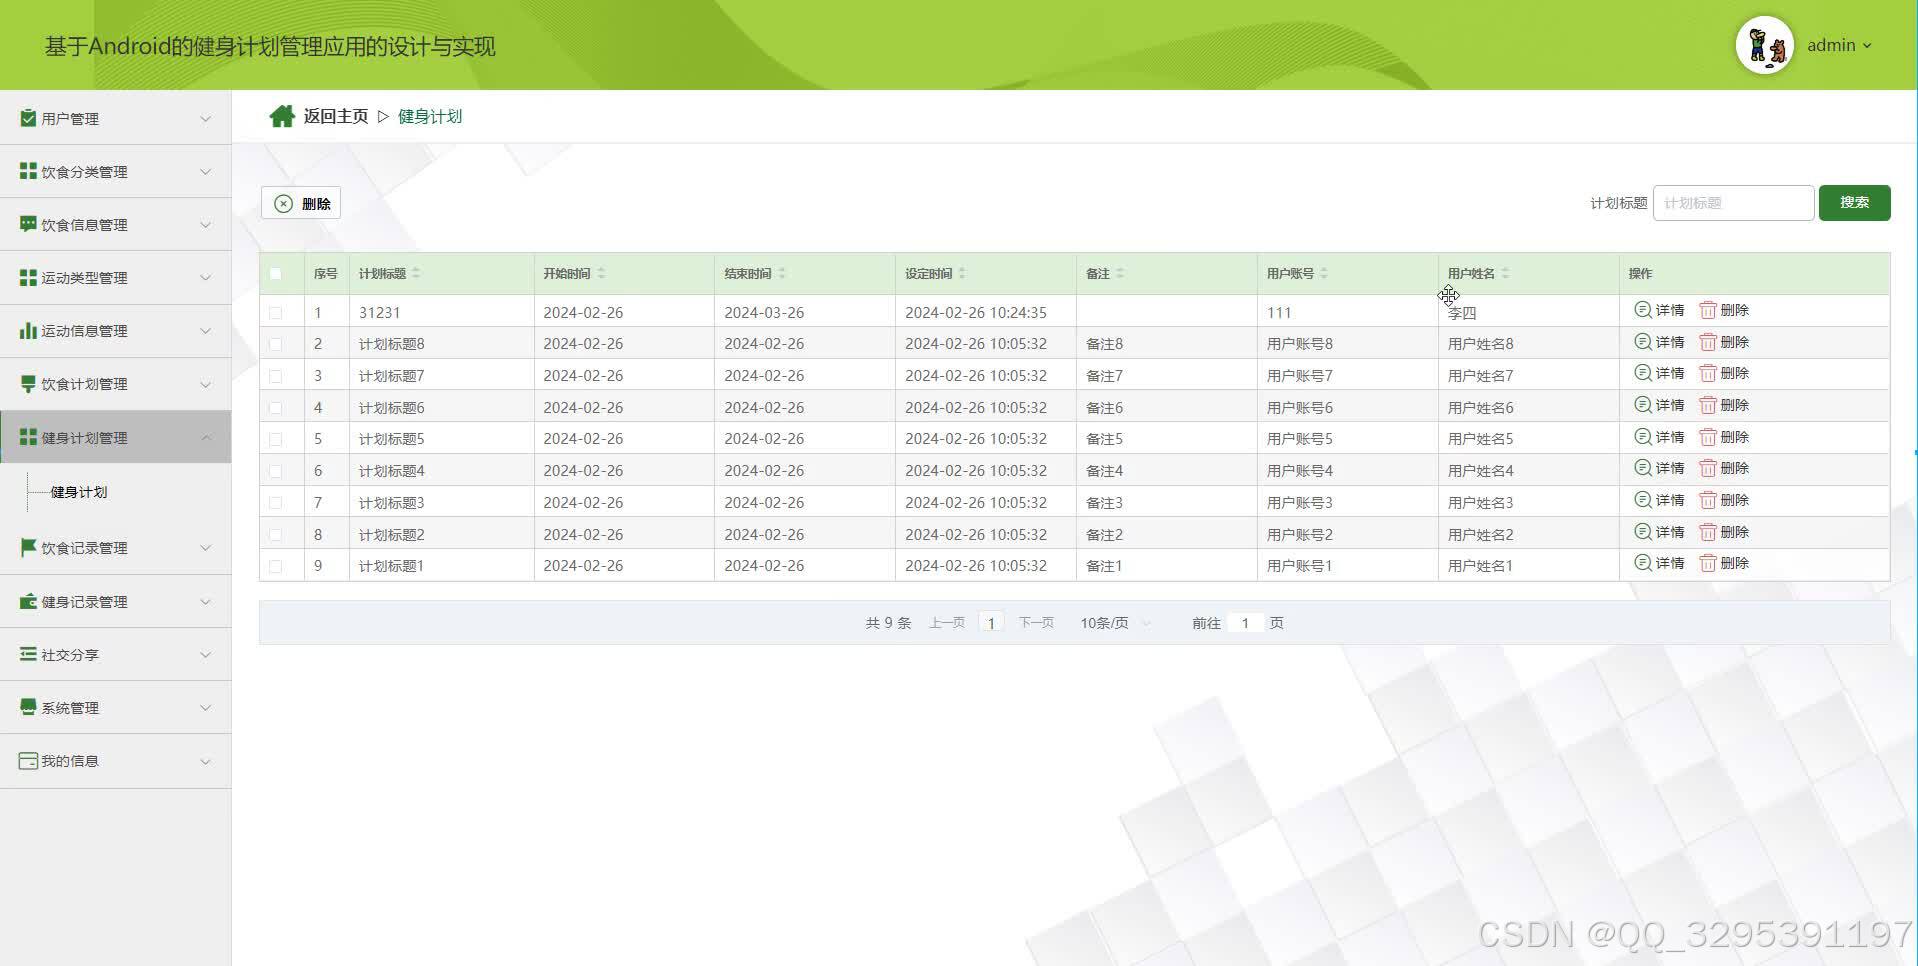The width and height of the screenshot is (1918, 966).
Task: Click page number 1 in pagination
Action: 991,623
